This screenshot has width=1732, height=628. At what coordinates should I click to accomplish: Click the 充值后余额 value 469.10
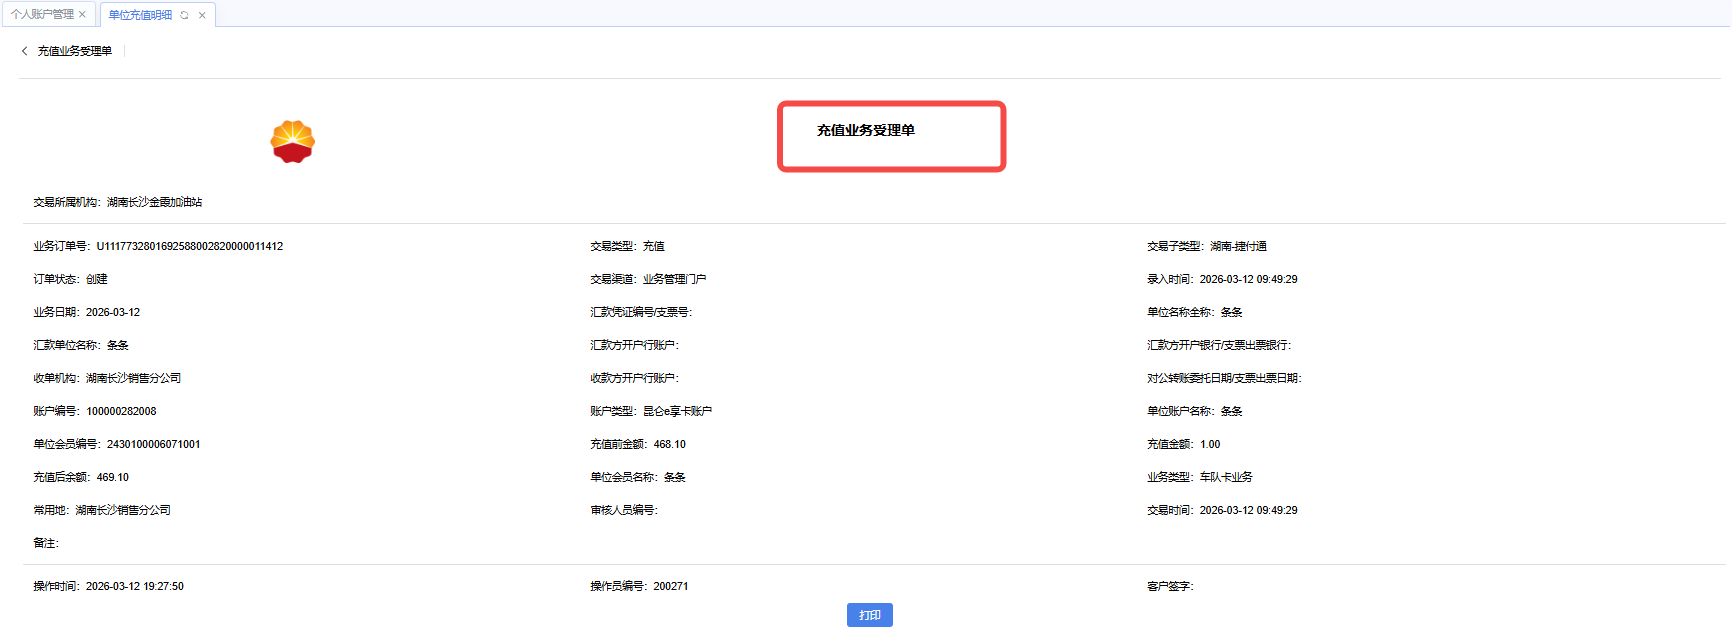pos(112,477)
